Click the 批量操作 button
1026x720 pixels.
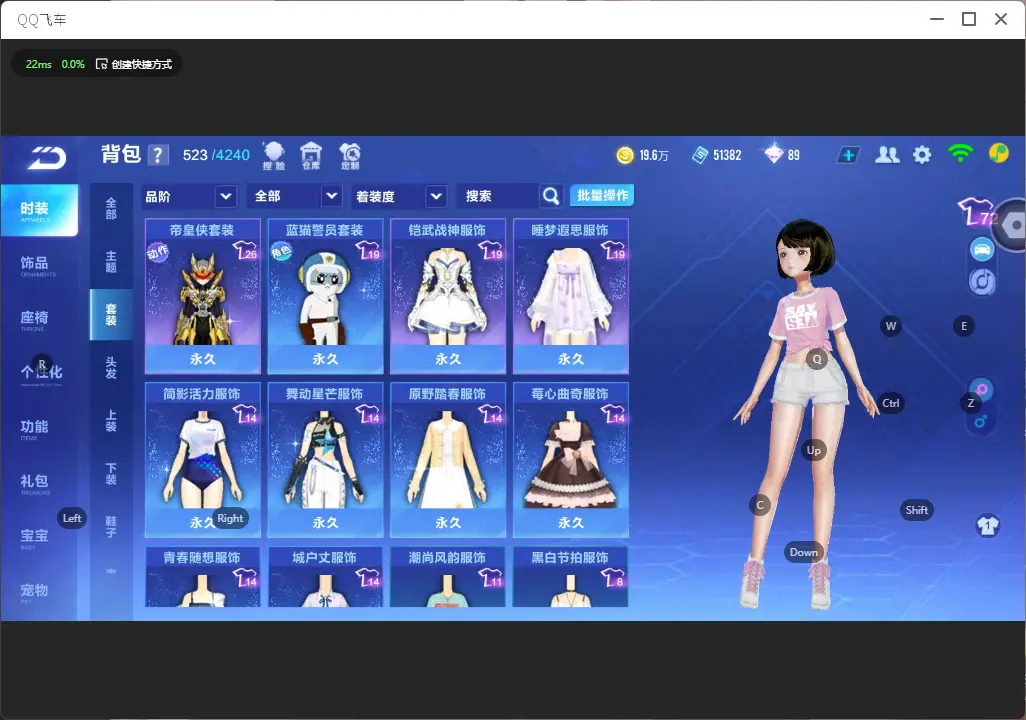[602, 196]
